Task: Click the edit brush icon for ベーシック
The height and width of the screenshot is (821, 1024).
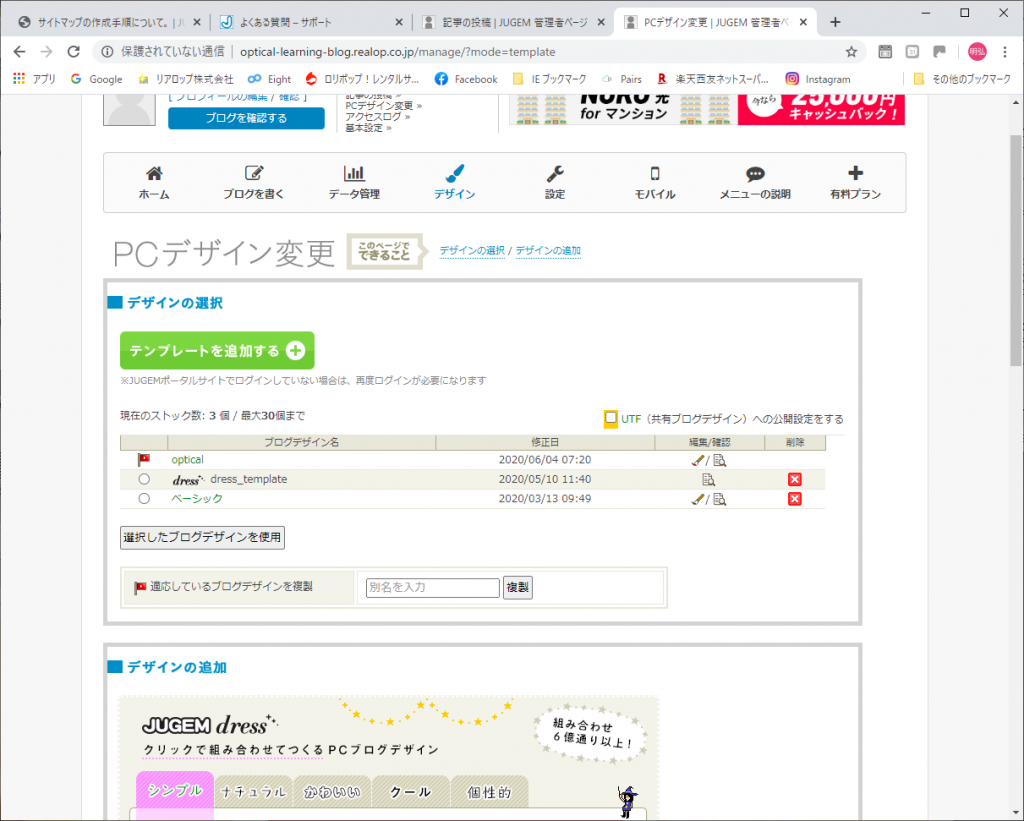Action: point(697,500)
